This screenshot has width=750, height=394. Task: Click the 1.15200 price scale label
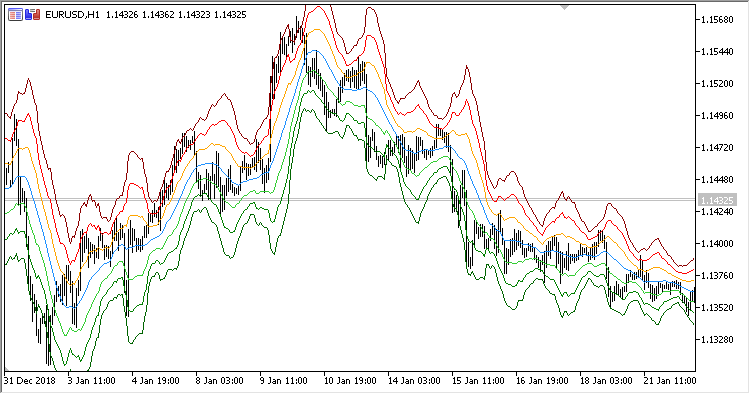point(717,84)
